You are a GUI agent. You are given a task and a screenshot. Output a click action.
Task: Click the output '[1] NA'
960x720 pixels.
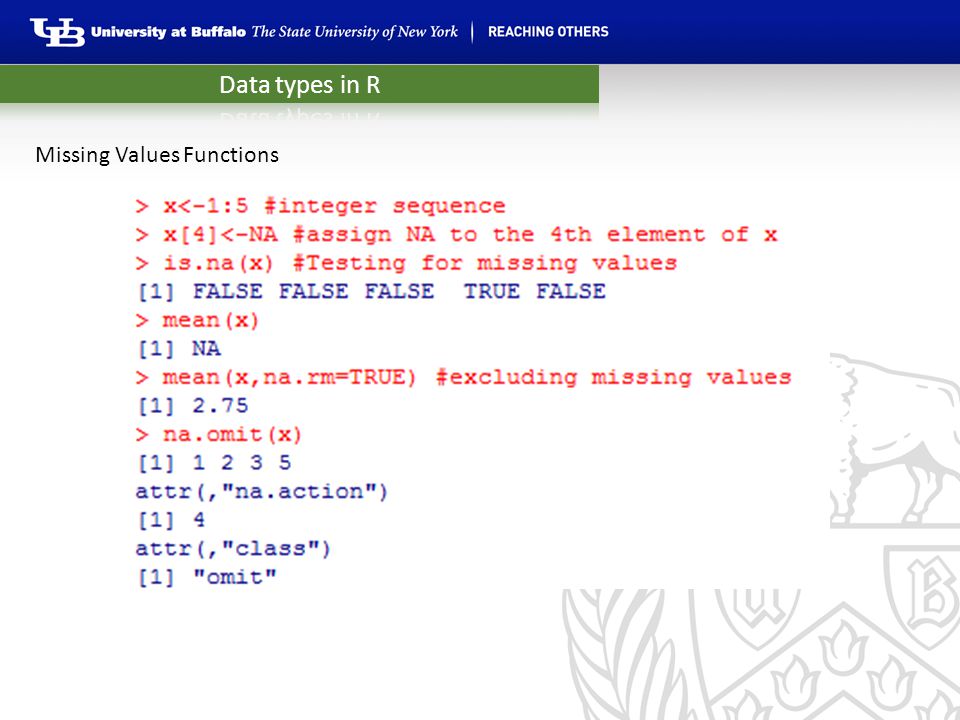[179, 349]
